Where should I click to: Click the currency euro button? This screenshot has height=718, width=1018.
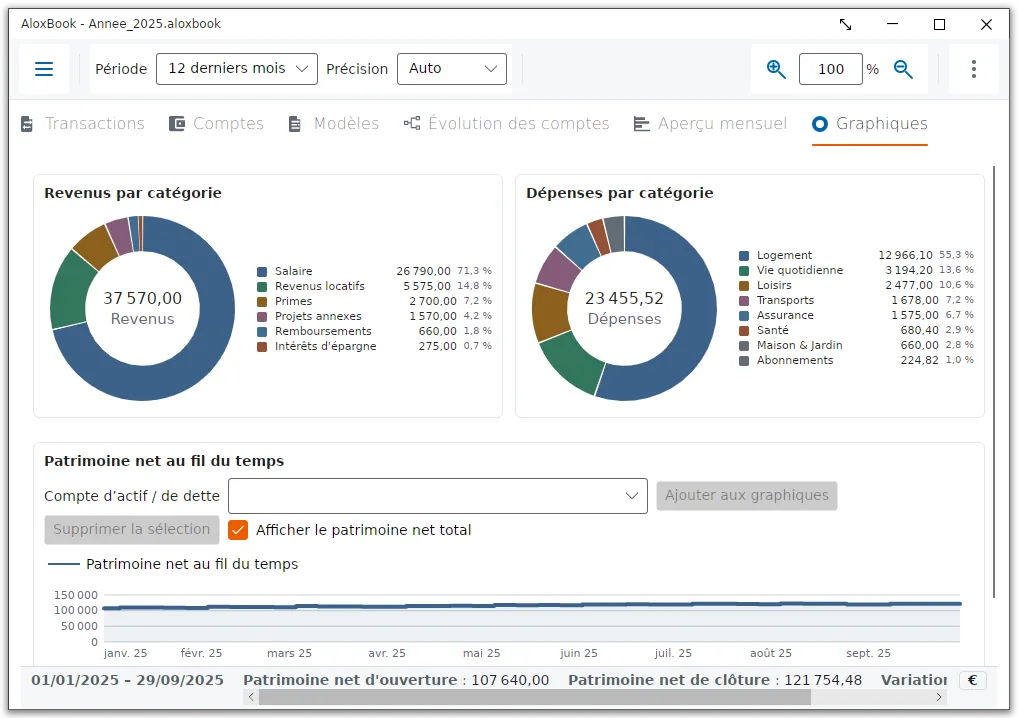pyautogui.click(x=973, y=680)
